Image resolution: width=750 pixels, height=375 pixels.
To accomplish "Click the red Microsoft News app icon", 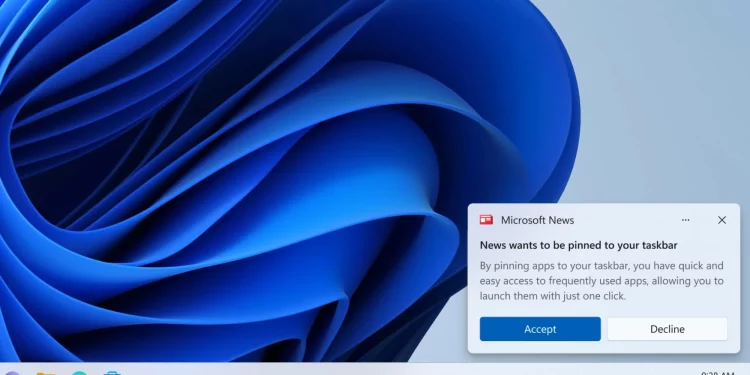I will coord(486,220).
